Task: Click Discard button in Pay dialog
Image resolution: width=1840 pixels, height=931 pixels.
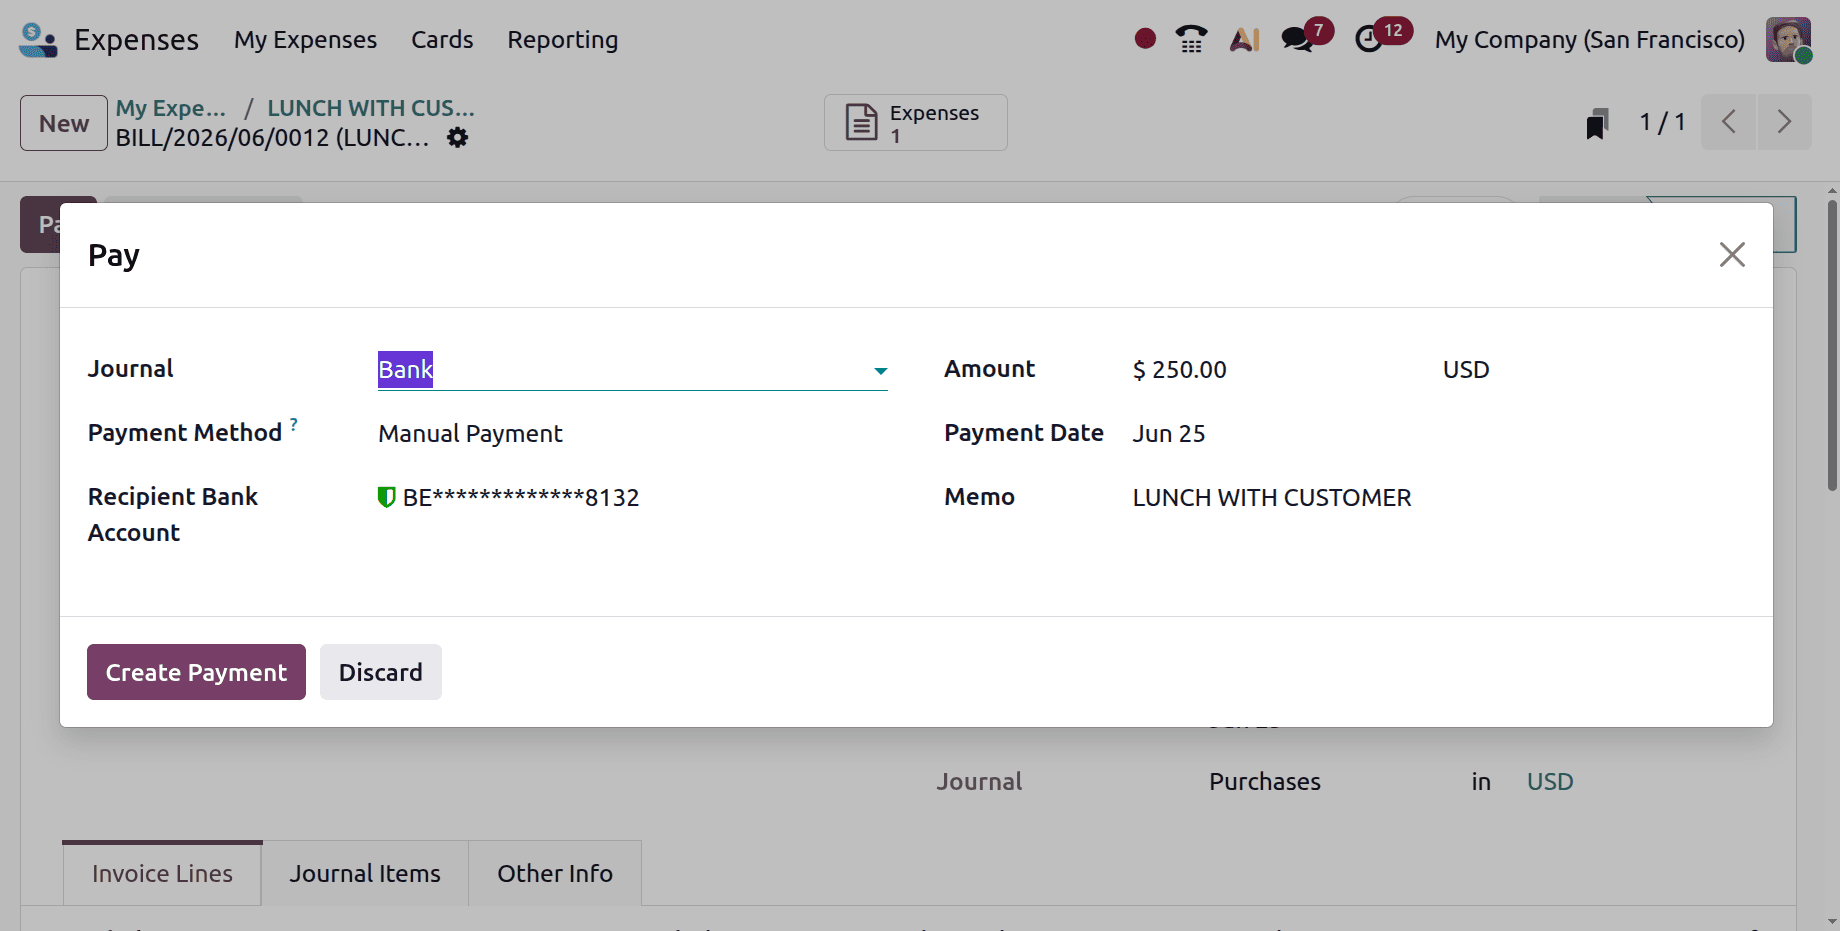Action: tap(380, 672)
